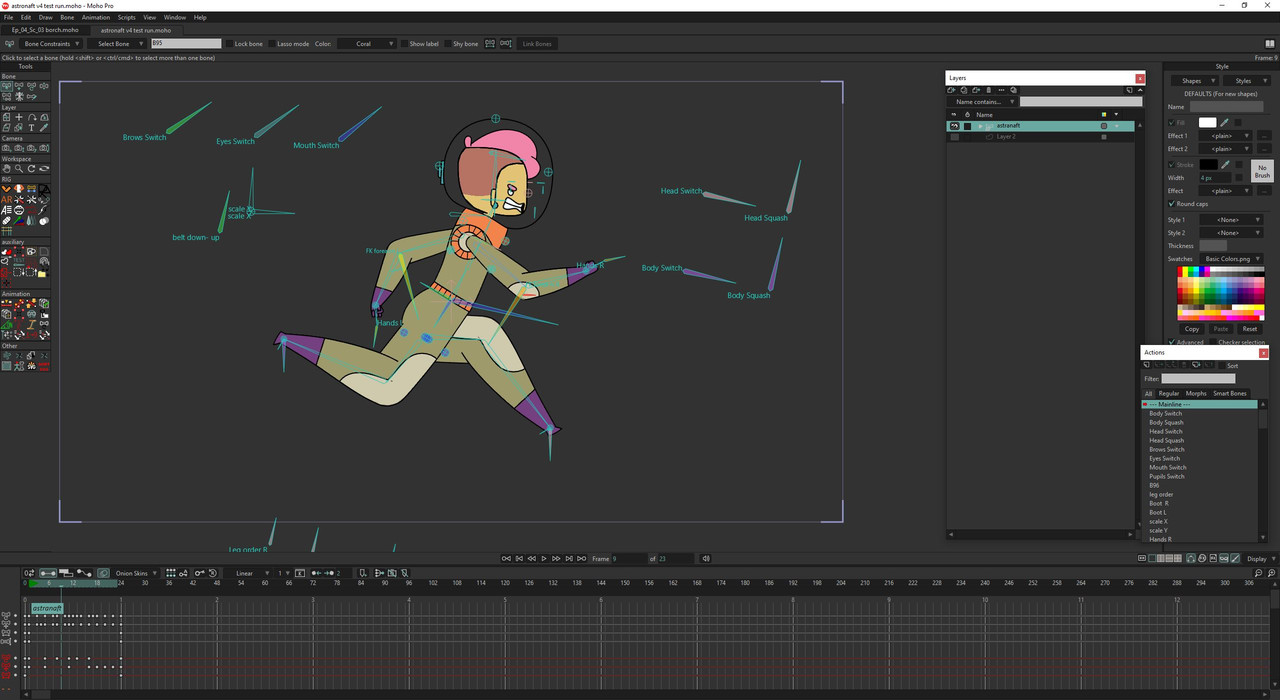Open the Layers panel more options (...) icon
Screen dimensions: 1280x700
1001,90
